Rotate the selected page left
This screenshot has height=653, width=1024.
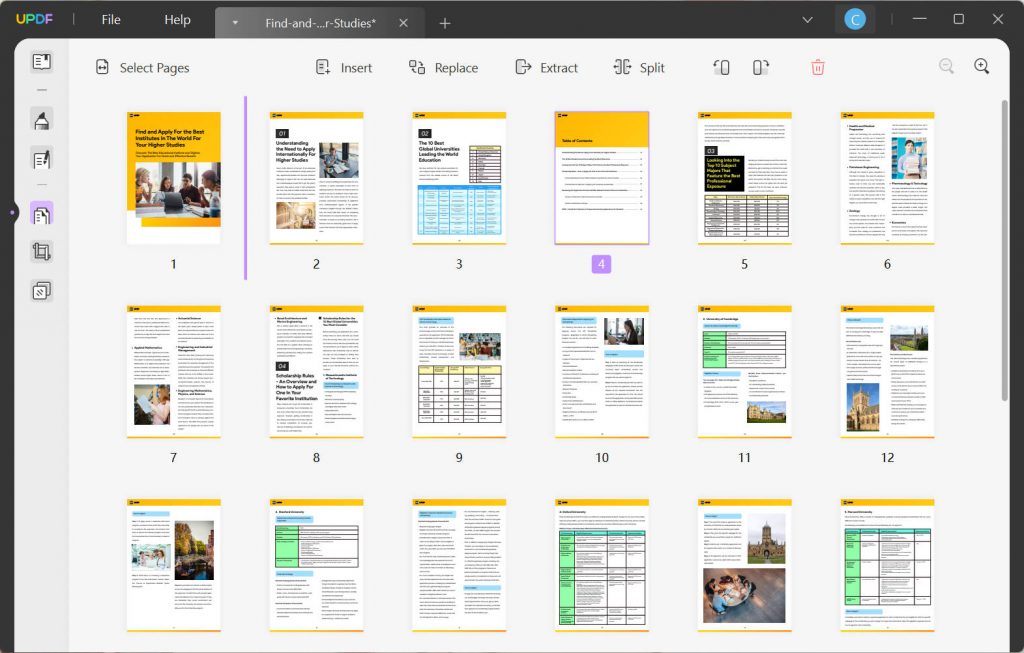click(720, 66)
